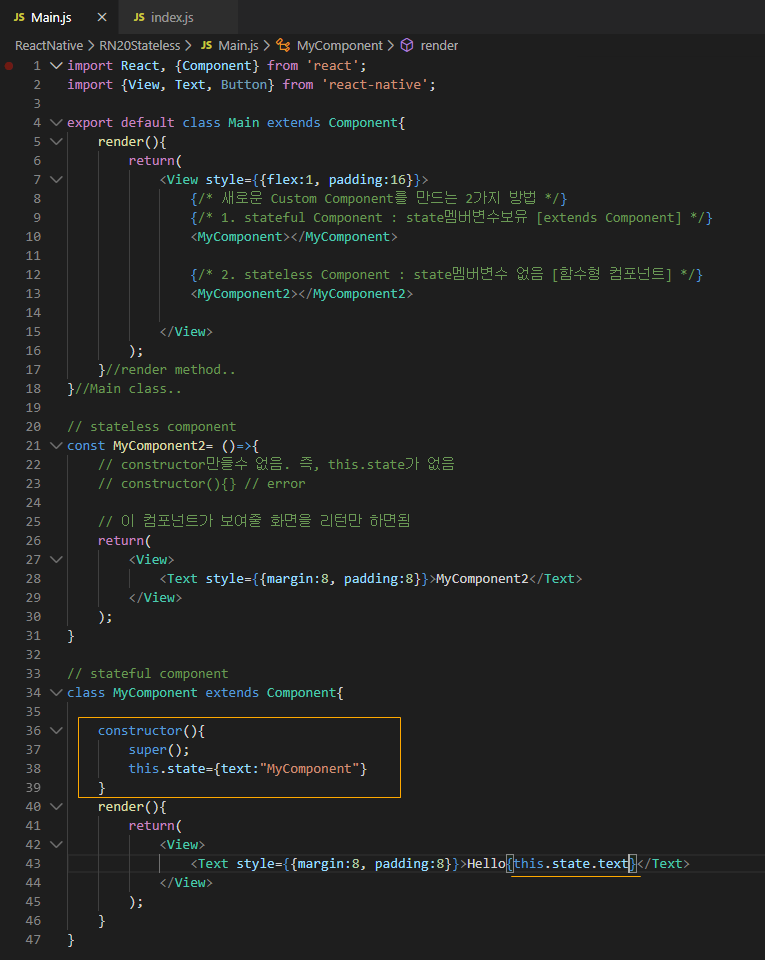Collapse the import fold on line 1
This screenshot has height=960, width=765.
coord(56,66)
